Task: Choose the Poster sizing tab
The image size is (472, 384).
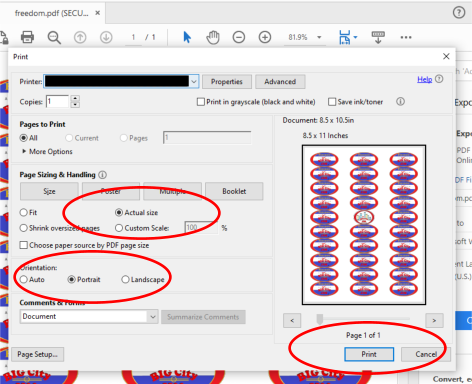Action: point(111,191)
